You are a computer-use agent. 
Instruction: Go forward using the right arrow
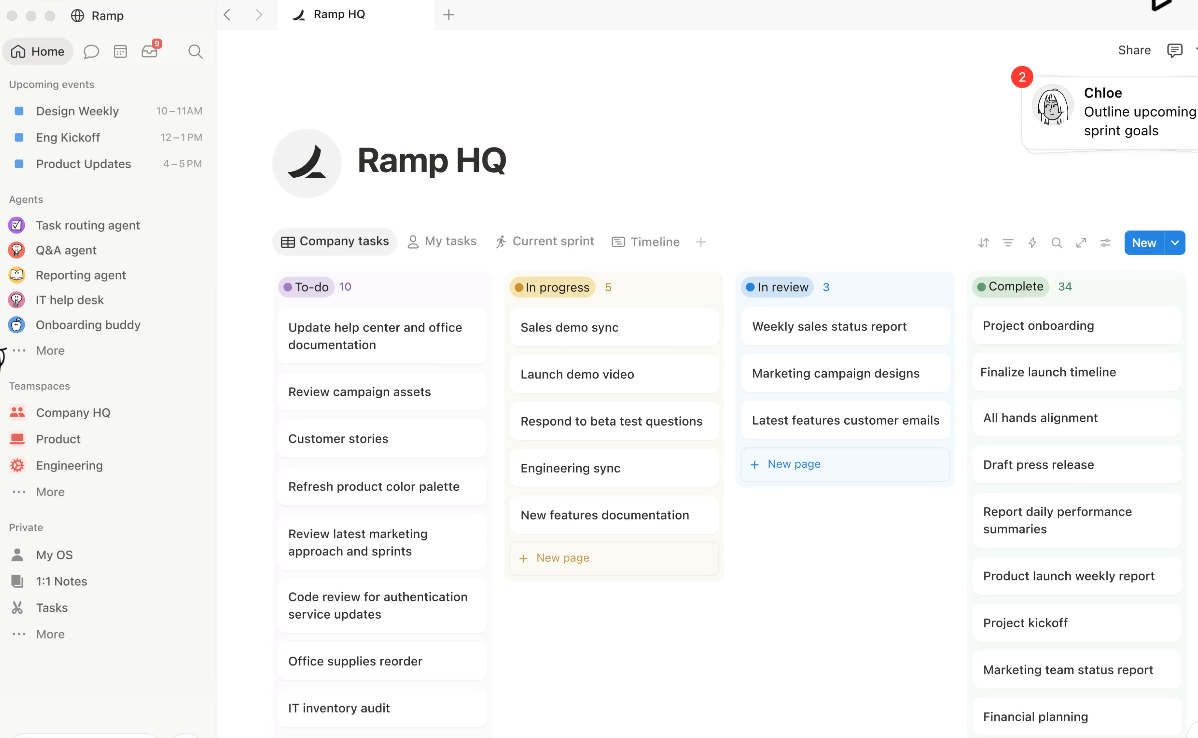[x=259, y=15]
